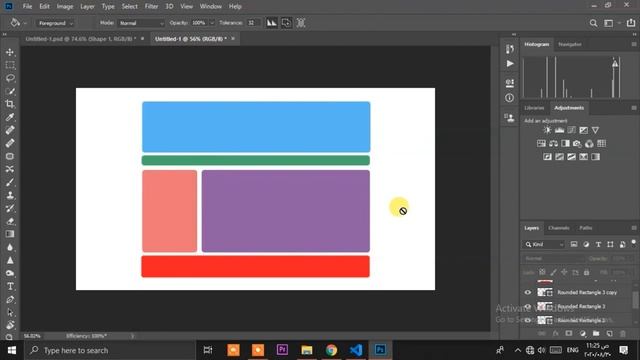Screen dimensions: 640x360
Task: Toggle the shape layers filter
Action: pyautogui.click(x=610, y=244)
